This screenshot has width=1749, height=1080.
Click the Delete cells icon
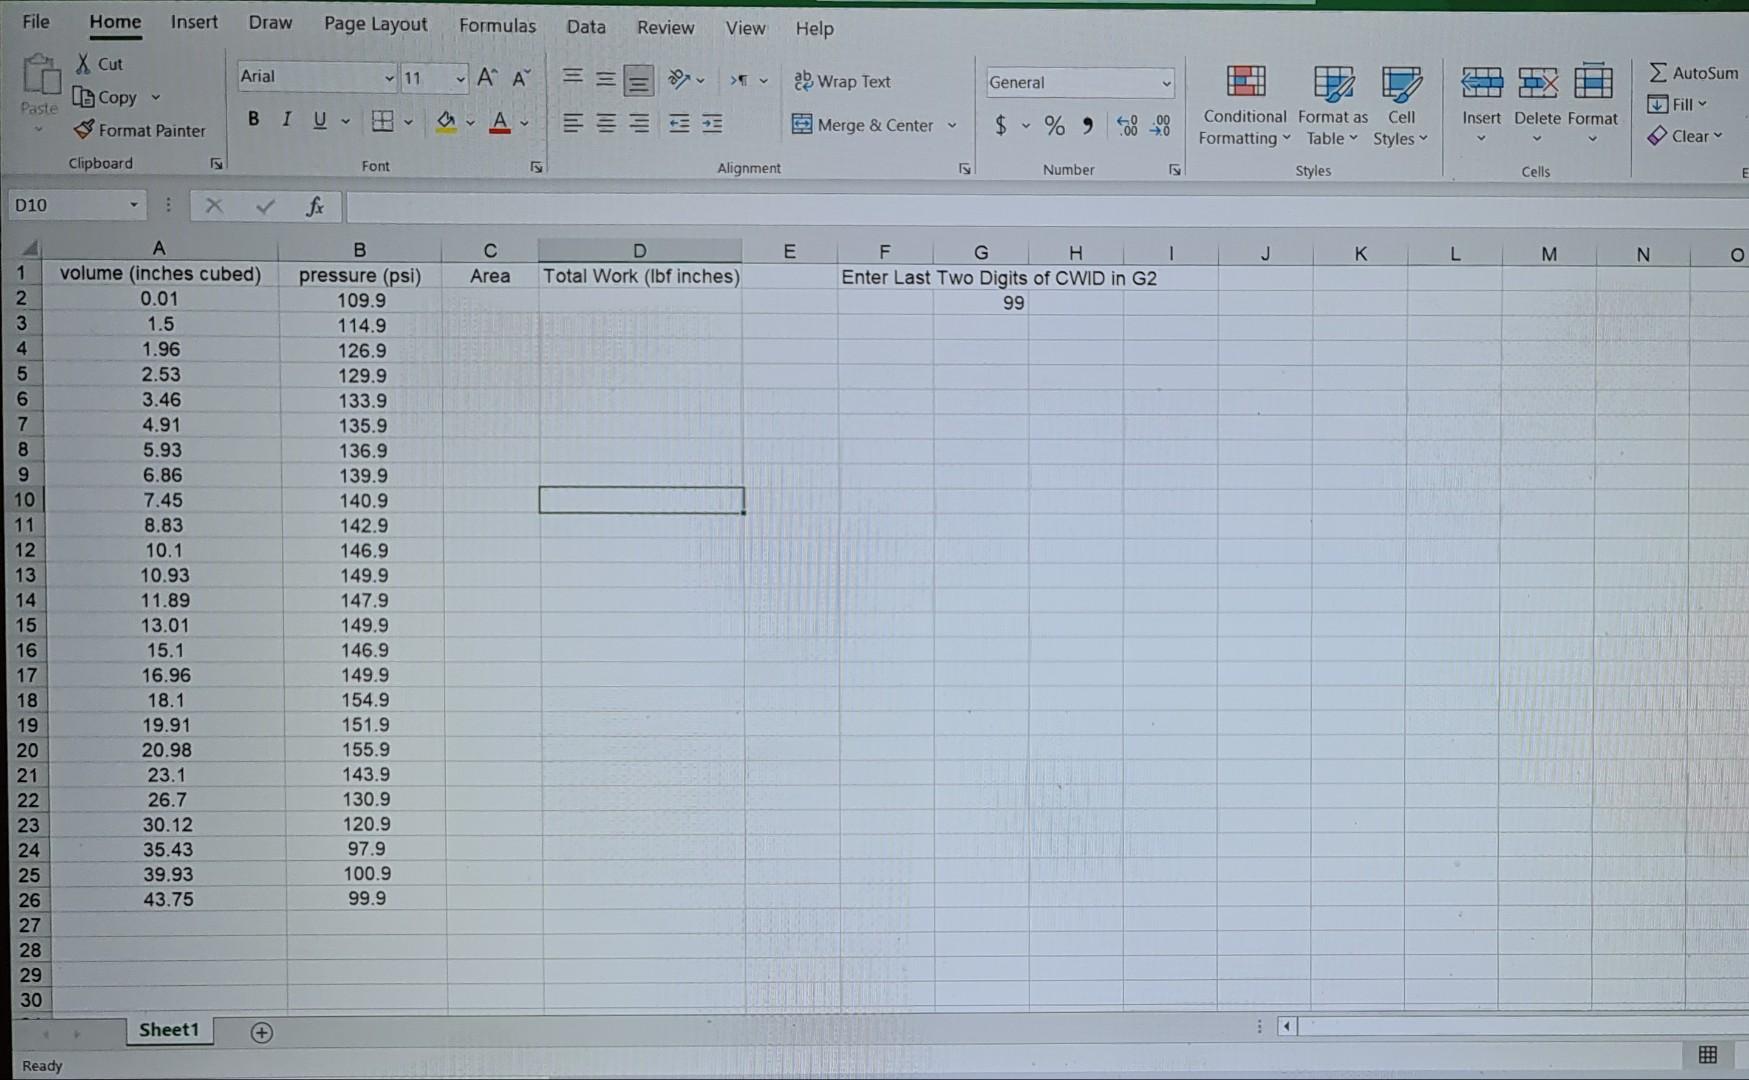1537,83
